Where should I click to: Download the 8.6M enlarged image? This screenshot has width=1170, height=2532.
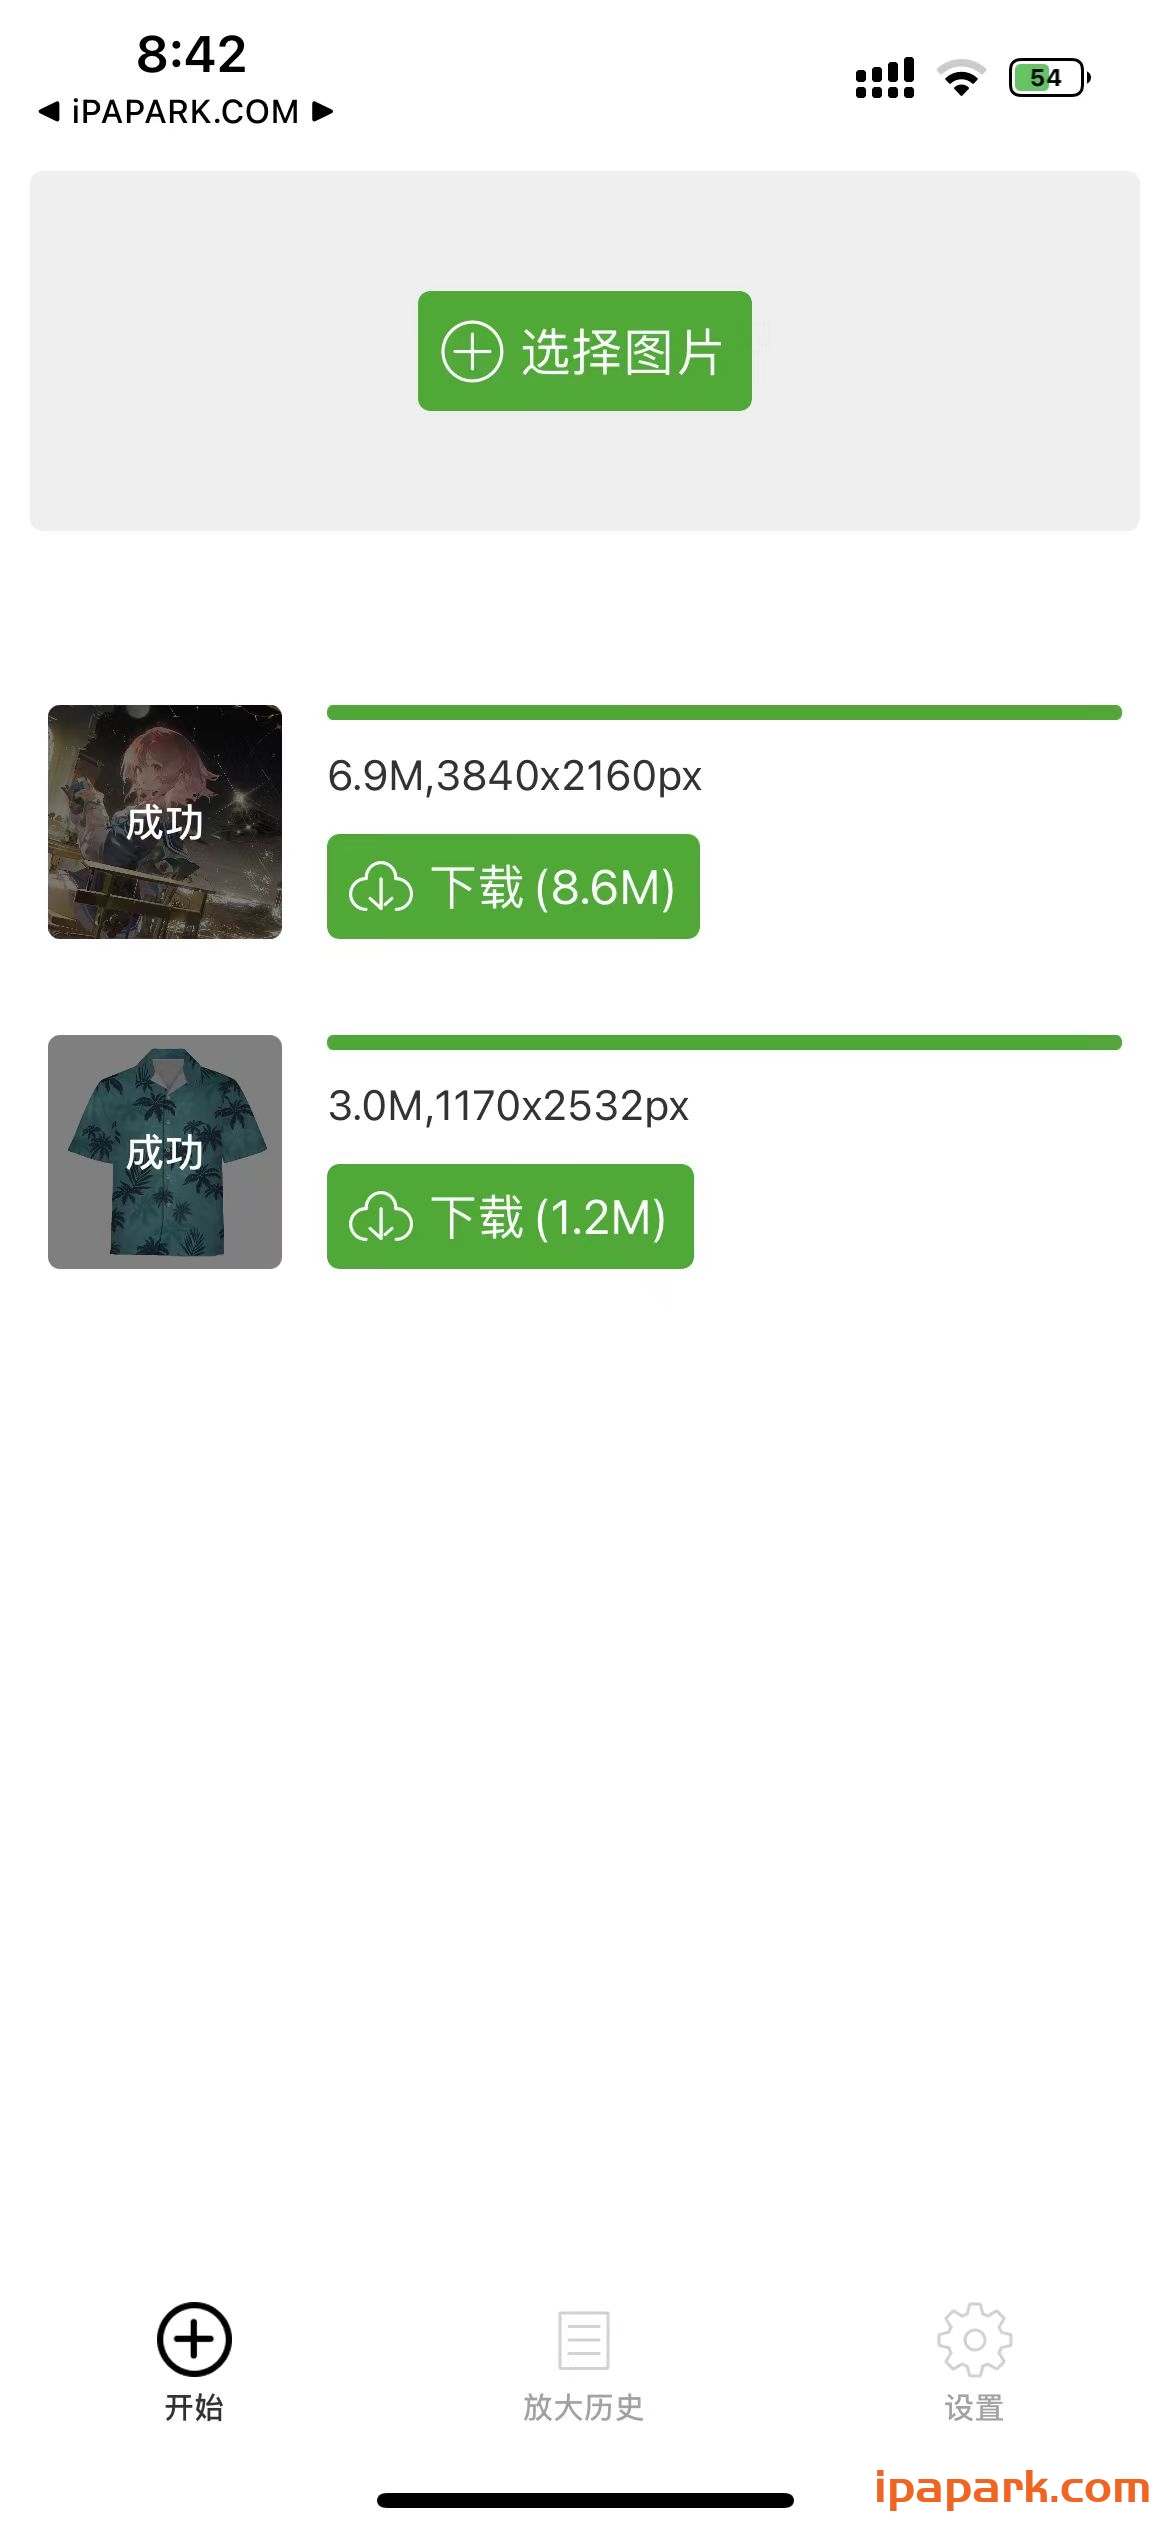(513, 887)
